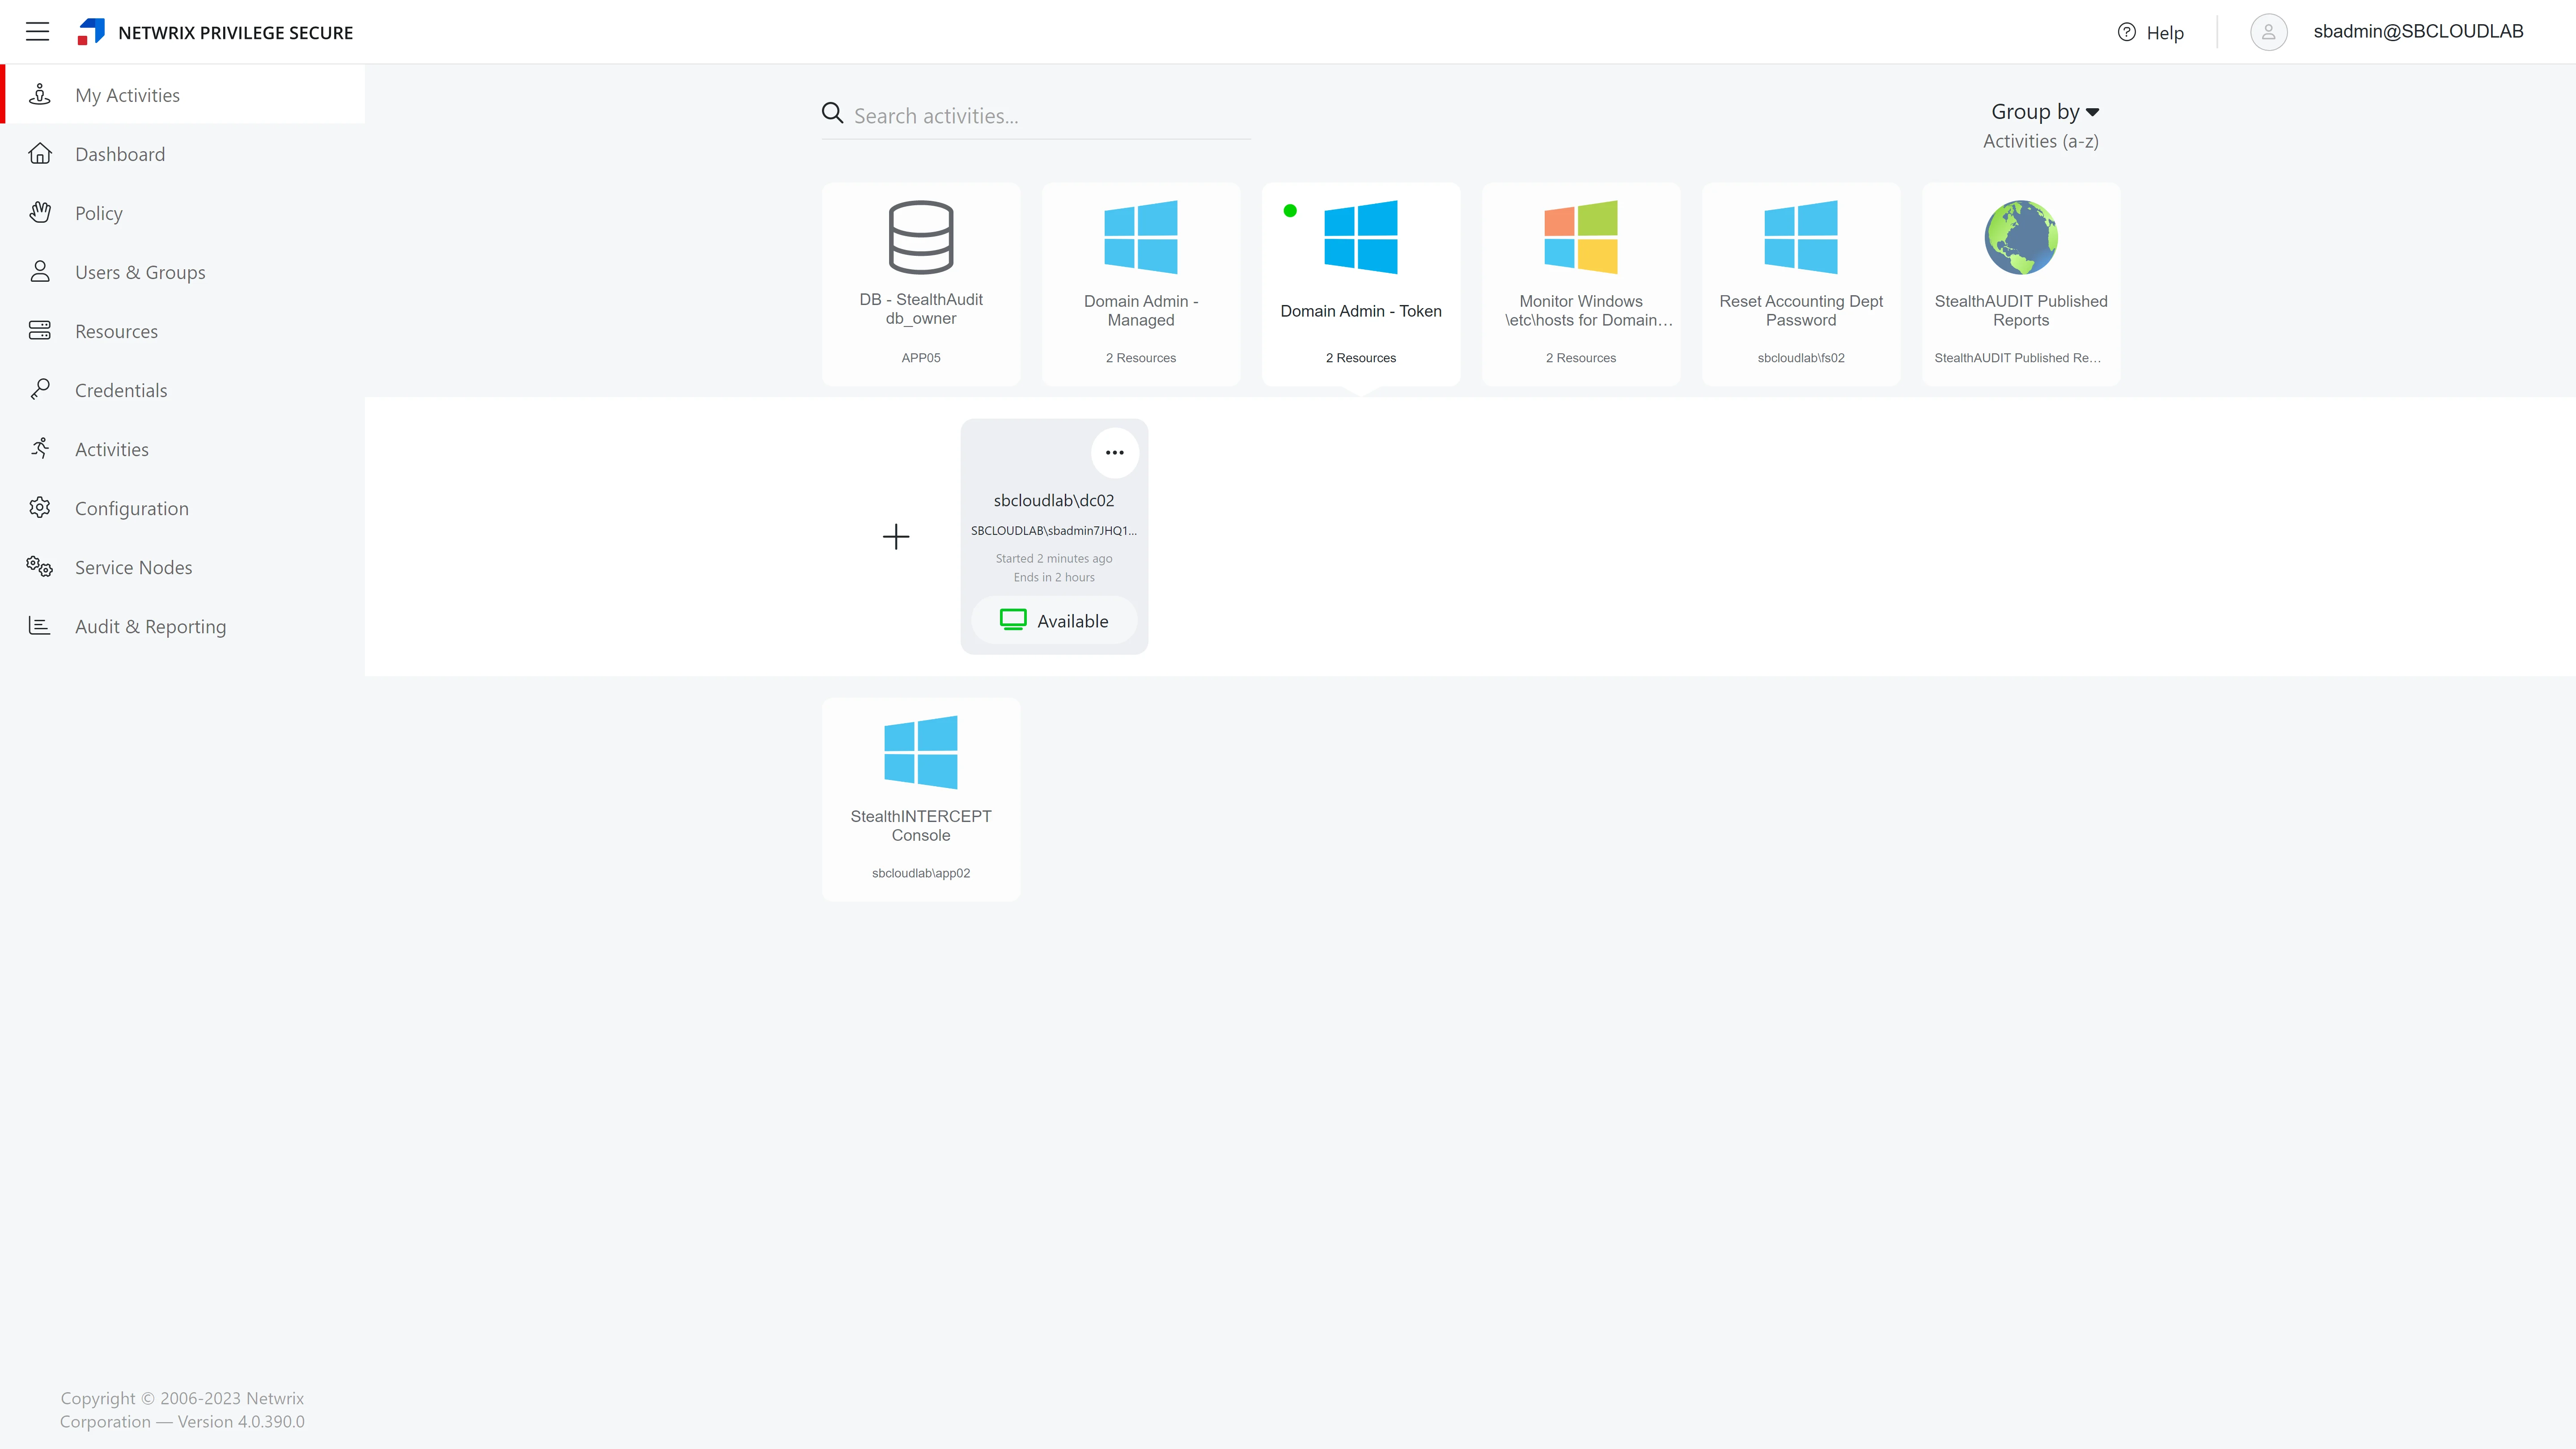Screen dimensions: 2576x1449
Task: Click the colored Windows icon of Monitor Windows
Action: 1581,237
